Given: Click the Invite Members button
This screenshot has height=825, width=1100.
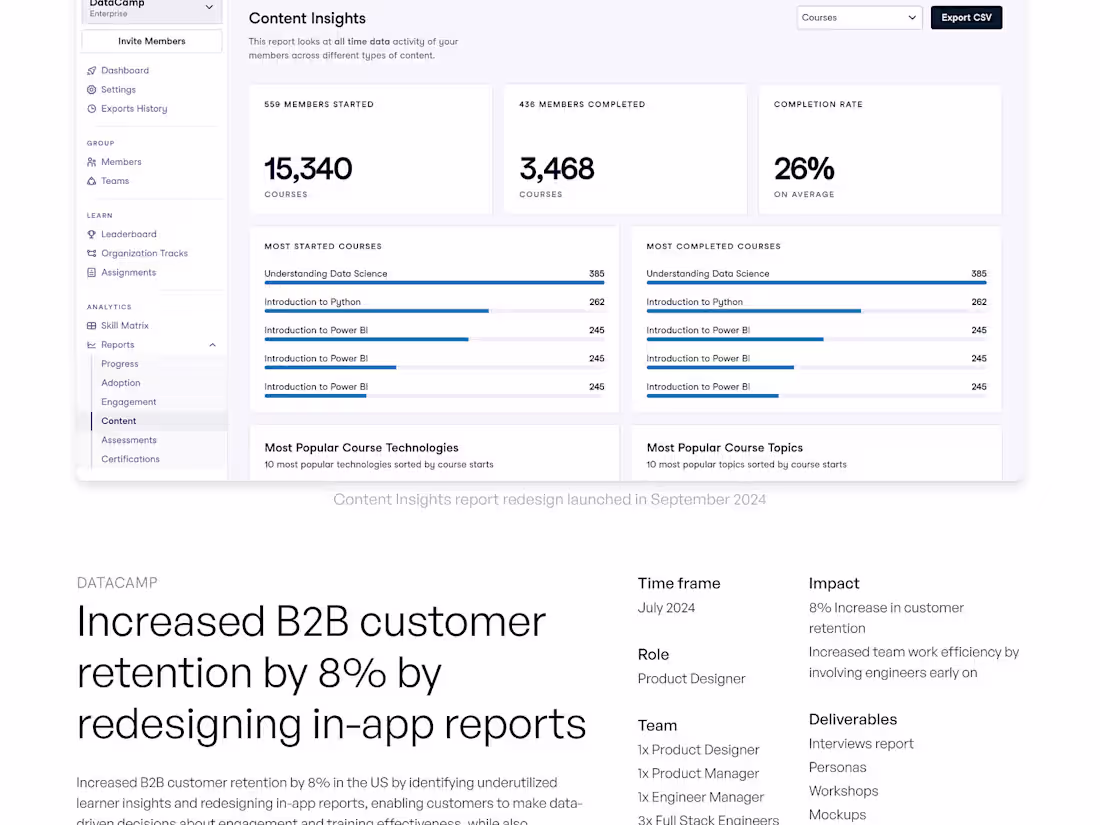Looking at the screenshot, I should [x=151, y=41].
